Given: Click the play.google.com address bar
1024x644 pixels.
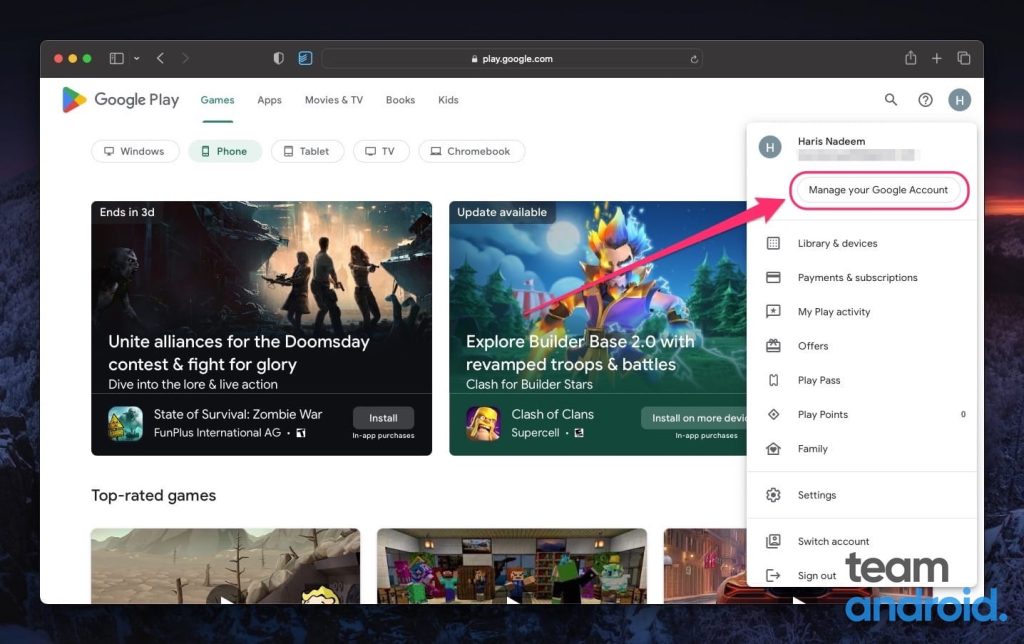Looking at the screenshot, I should pyautogui.click(x=511, y=59).
